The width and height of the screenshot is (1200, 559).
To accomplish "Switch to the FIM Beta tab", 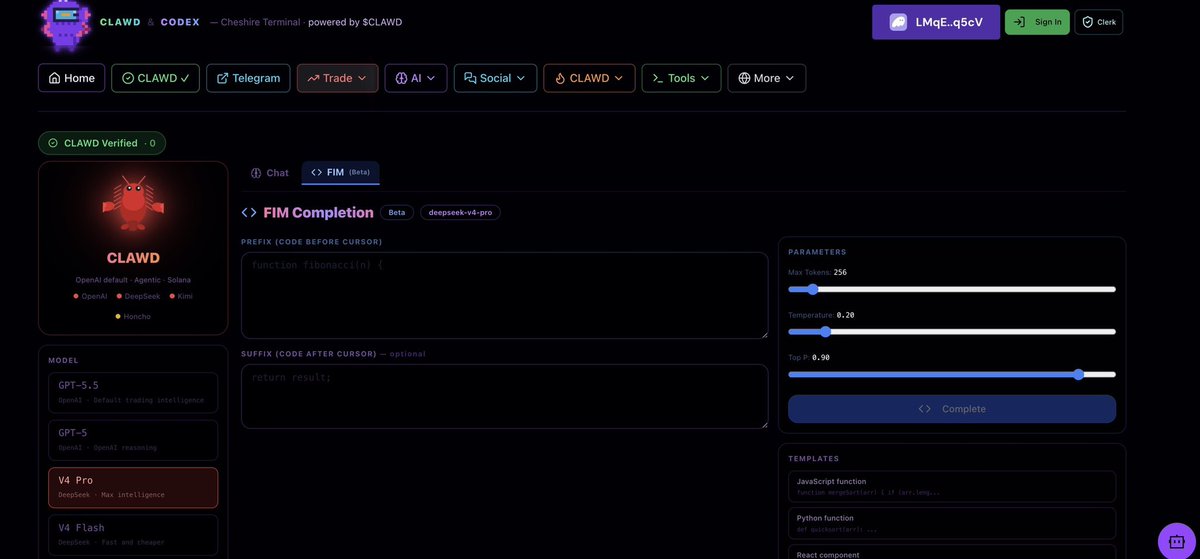I will [x=340, y=173].
